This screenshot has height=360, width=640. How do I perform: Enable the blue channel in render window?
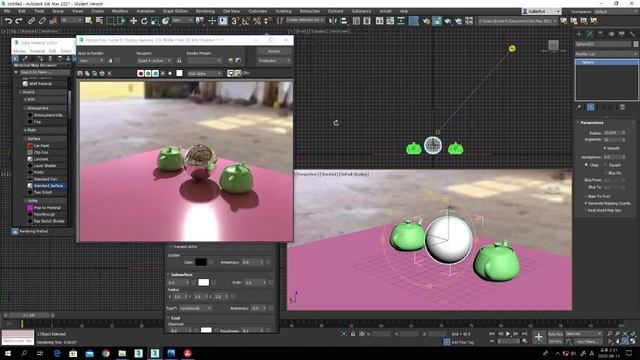click(155, 73)
